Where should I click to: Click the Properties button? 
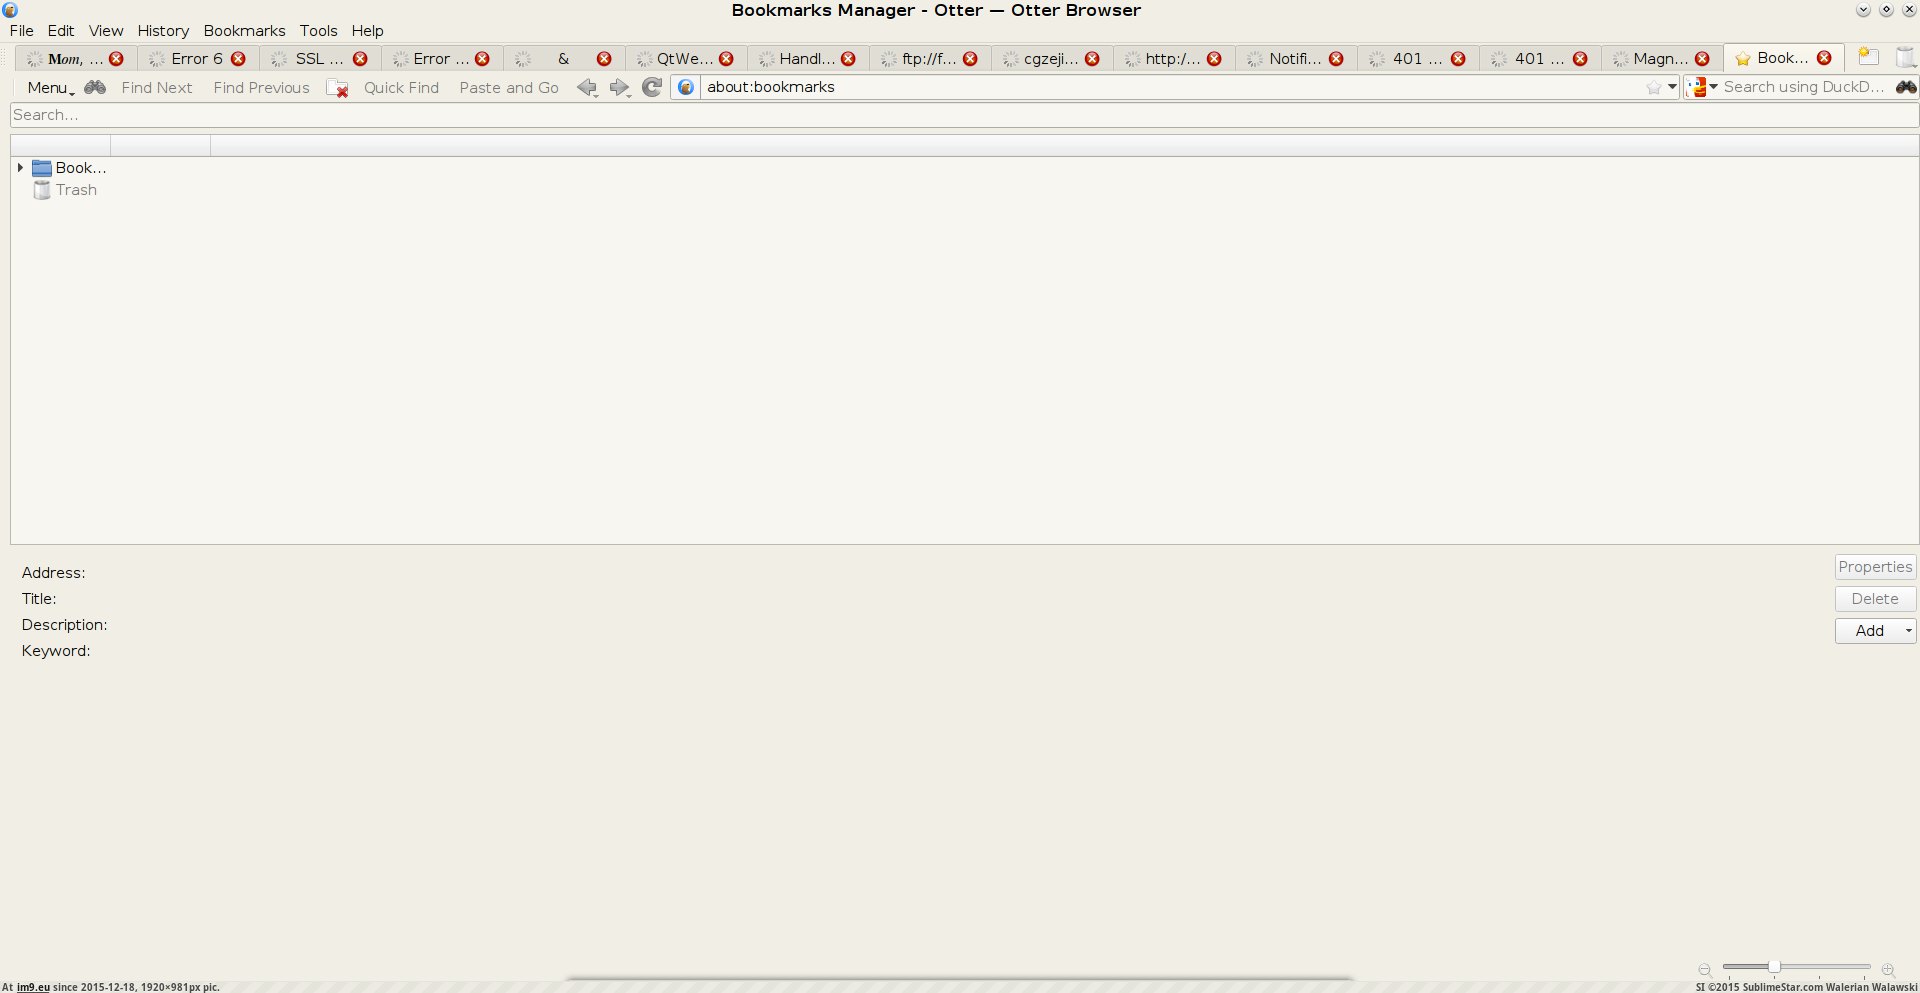coord(1875,567)
